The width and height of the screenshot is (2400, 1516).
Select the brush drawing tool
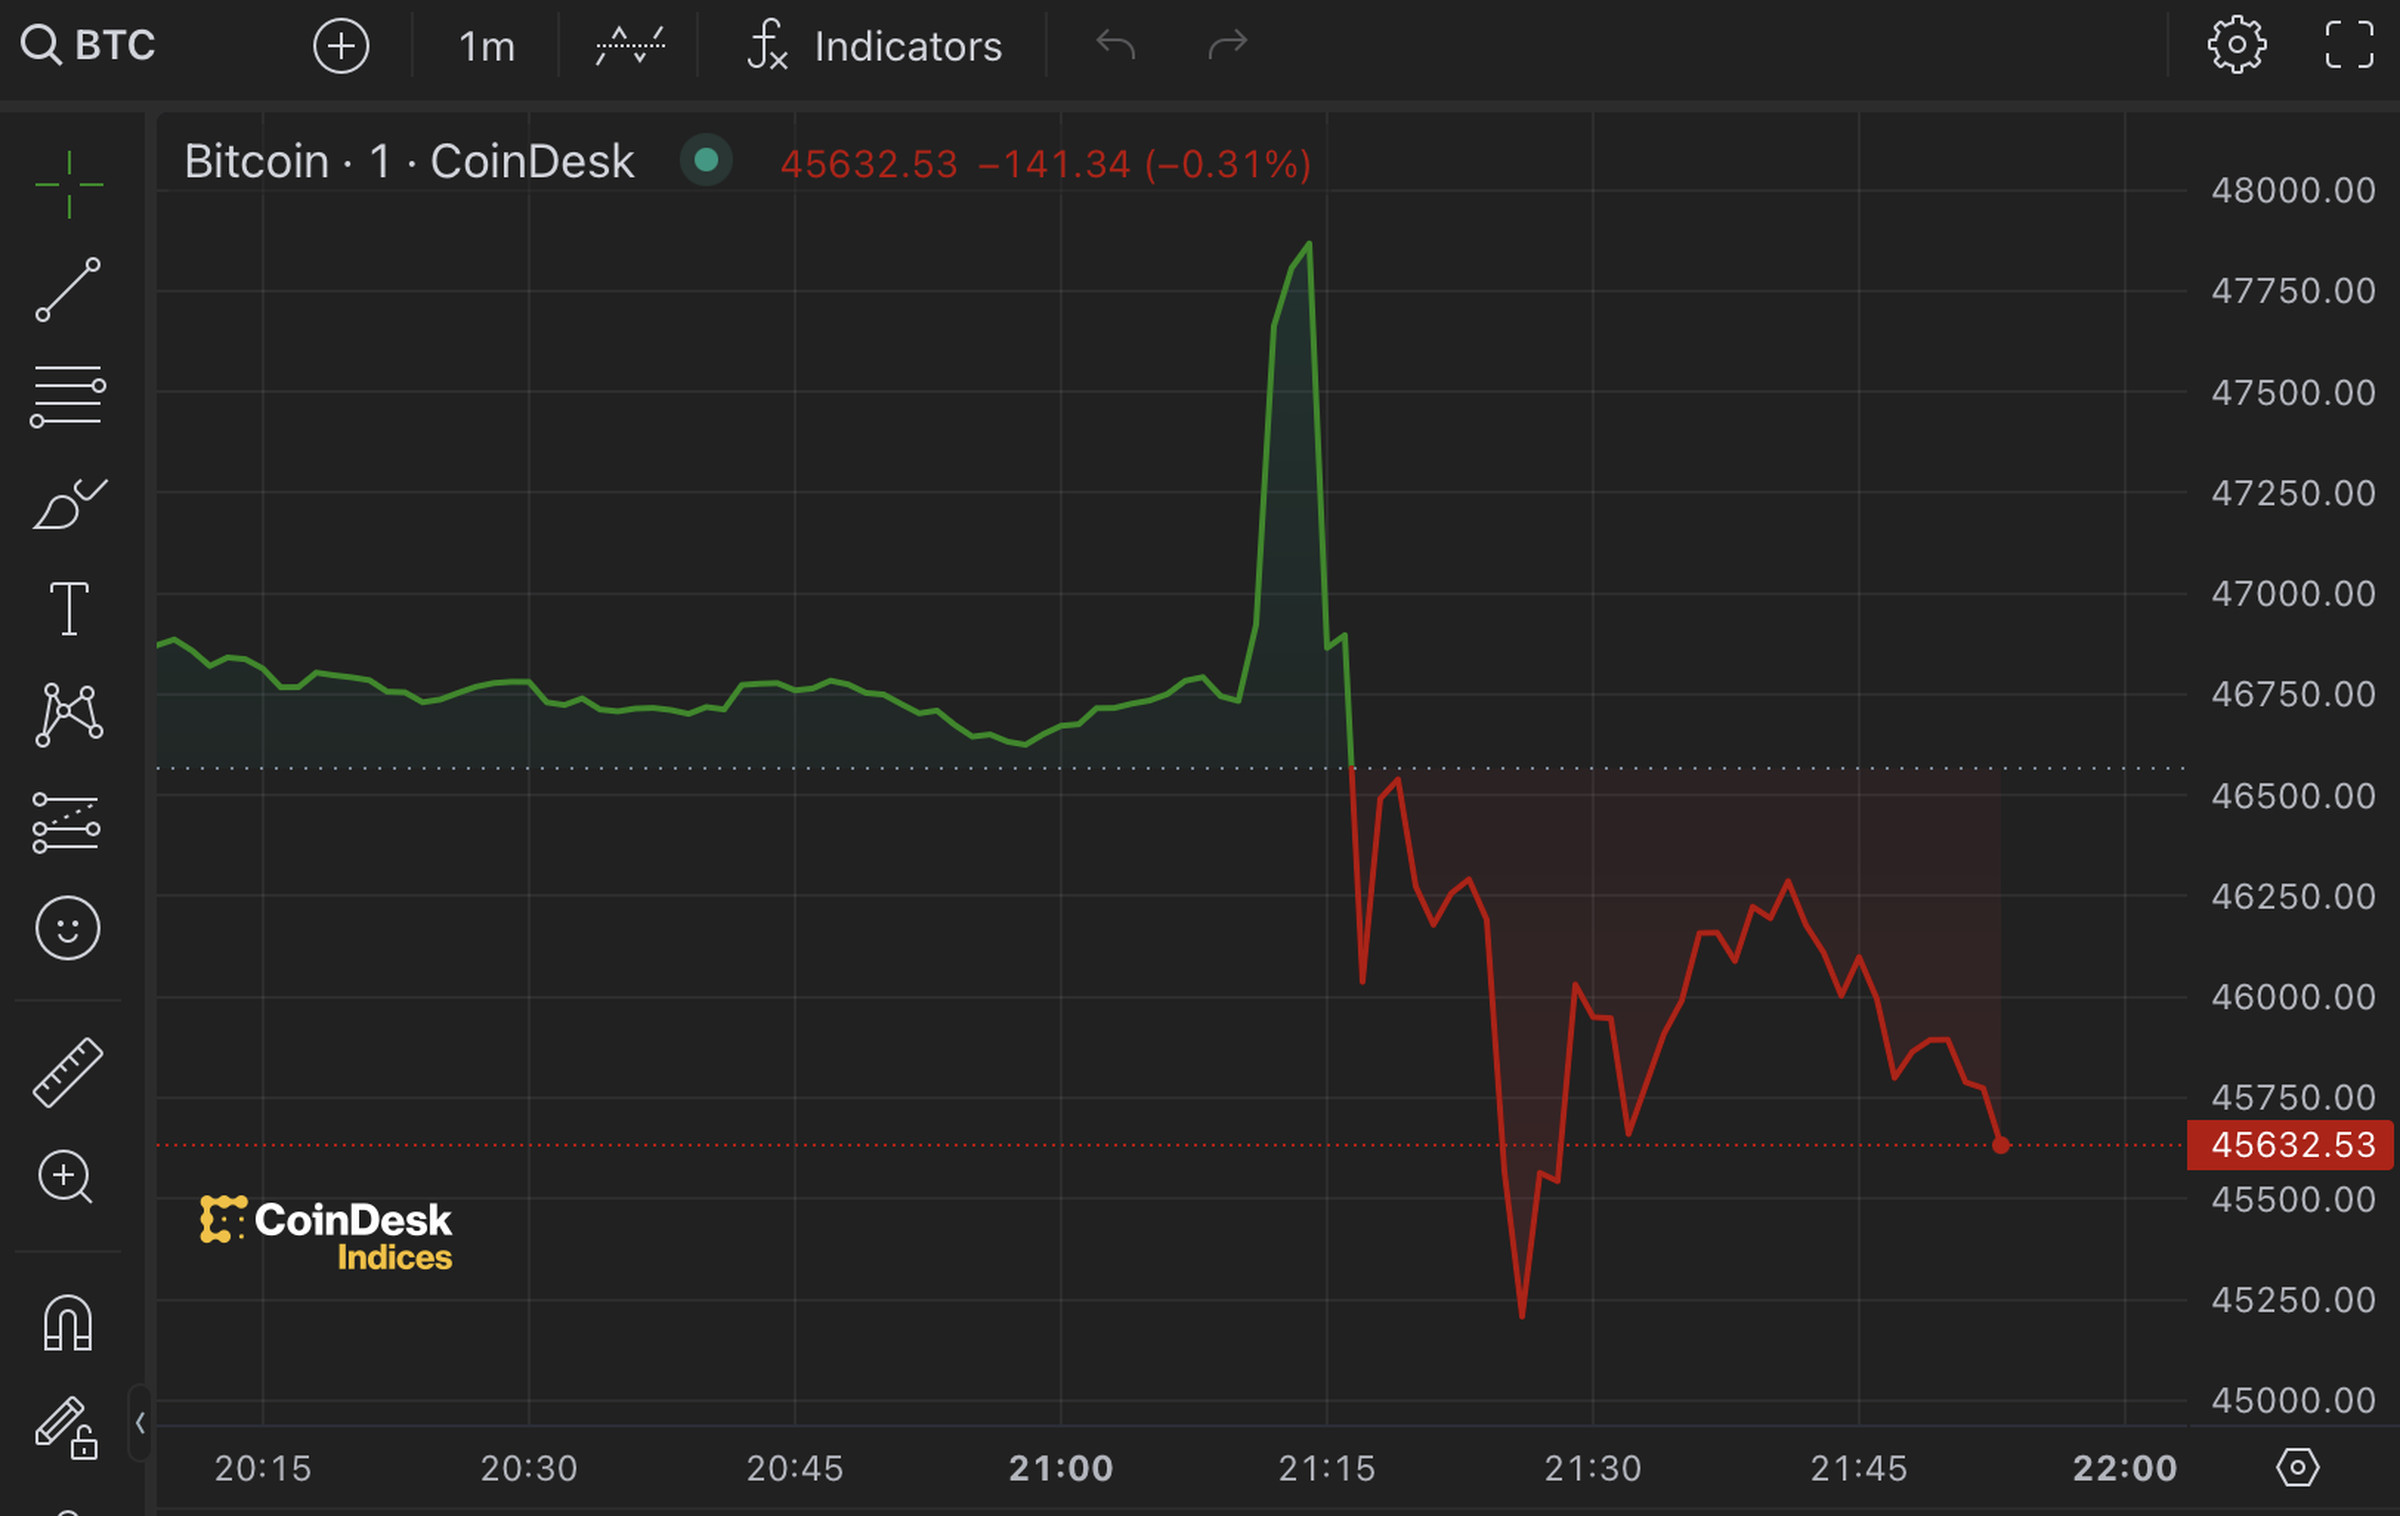click(x=68, y=503)
